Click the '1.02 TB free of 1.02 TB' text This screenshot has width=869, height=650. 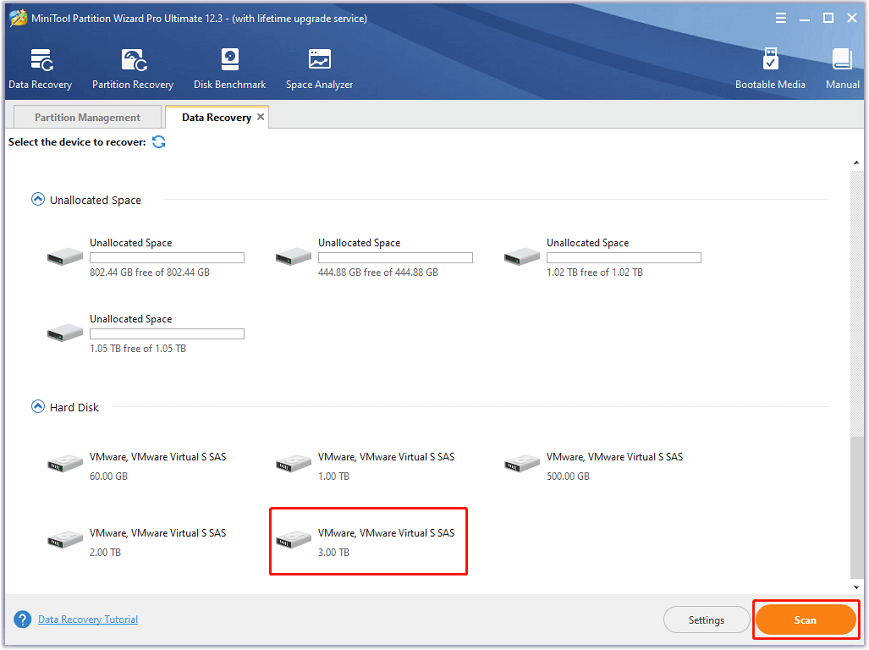point(595,272)
